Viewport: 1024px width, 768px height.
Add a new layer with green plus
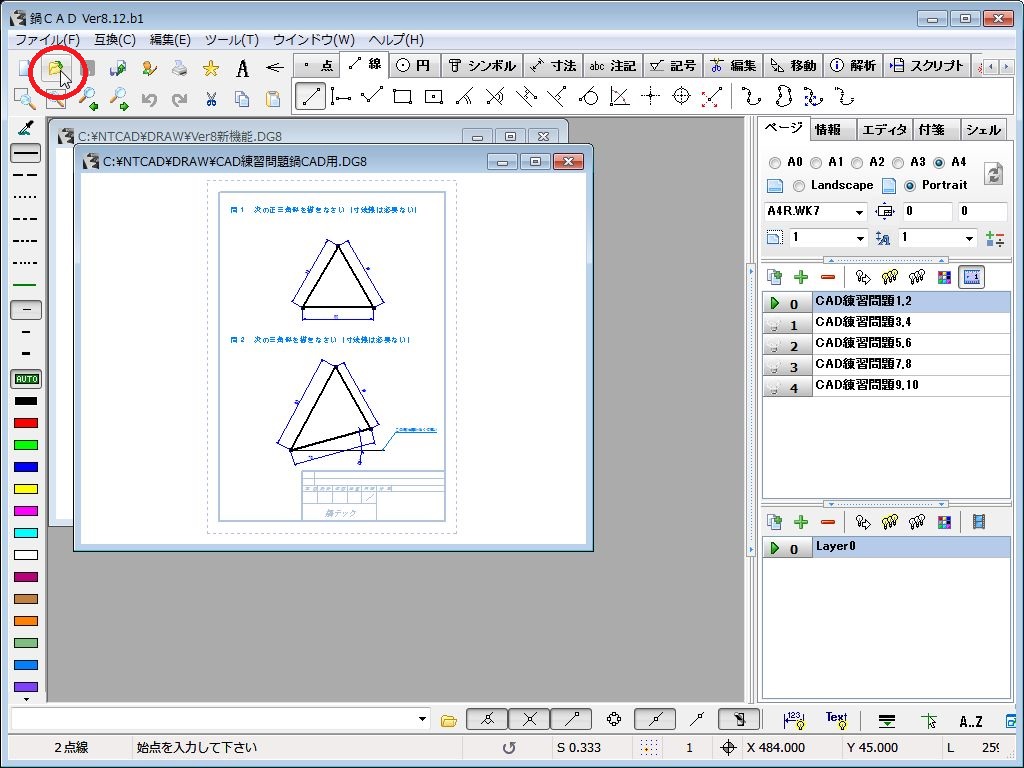pos(801,522)
